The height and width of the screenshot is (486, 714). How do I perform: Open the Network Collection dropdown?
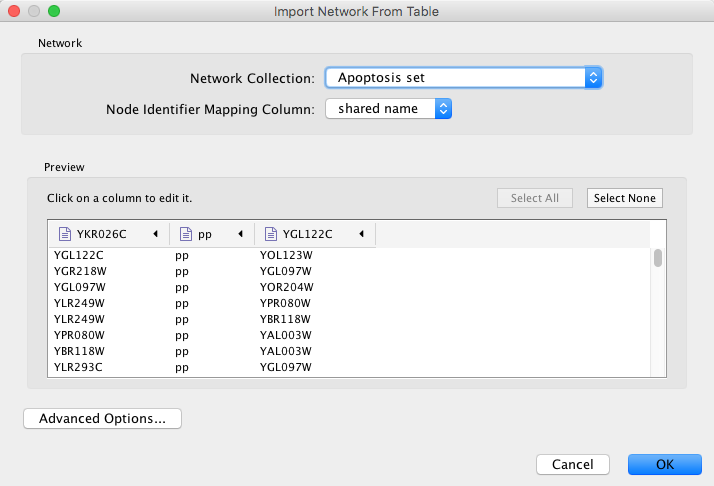[x=463, y=77]
